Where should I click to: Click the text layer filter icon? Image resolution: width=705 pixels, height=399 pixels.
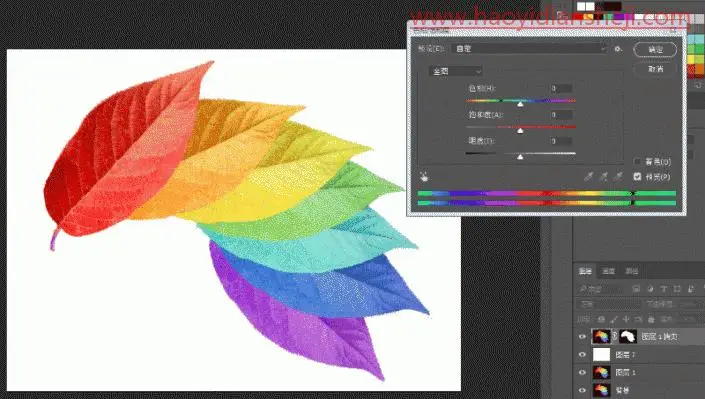pyautogui.click(x=664, y=289)
